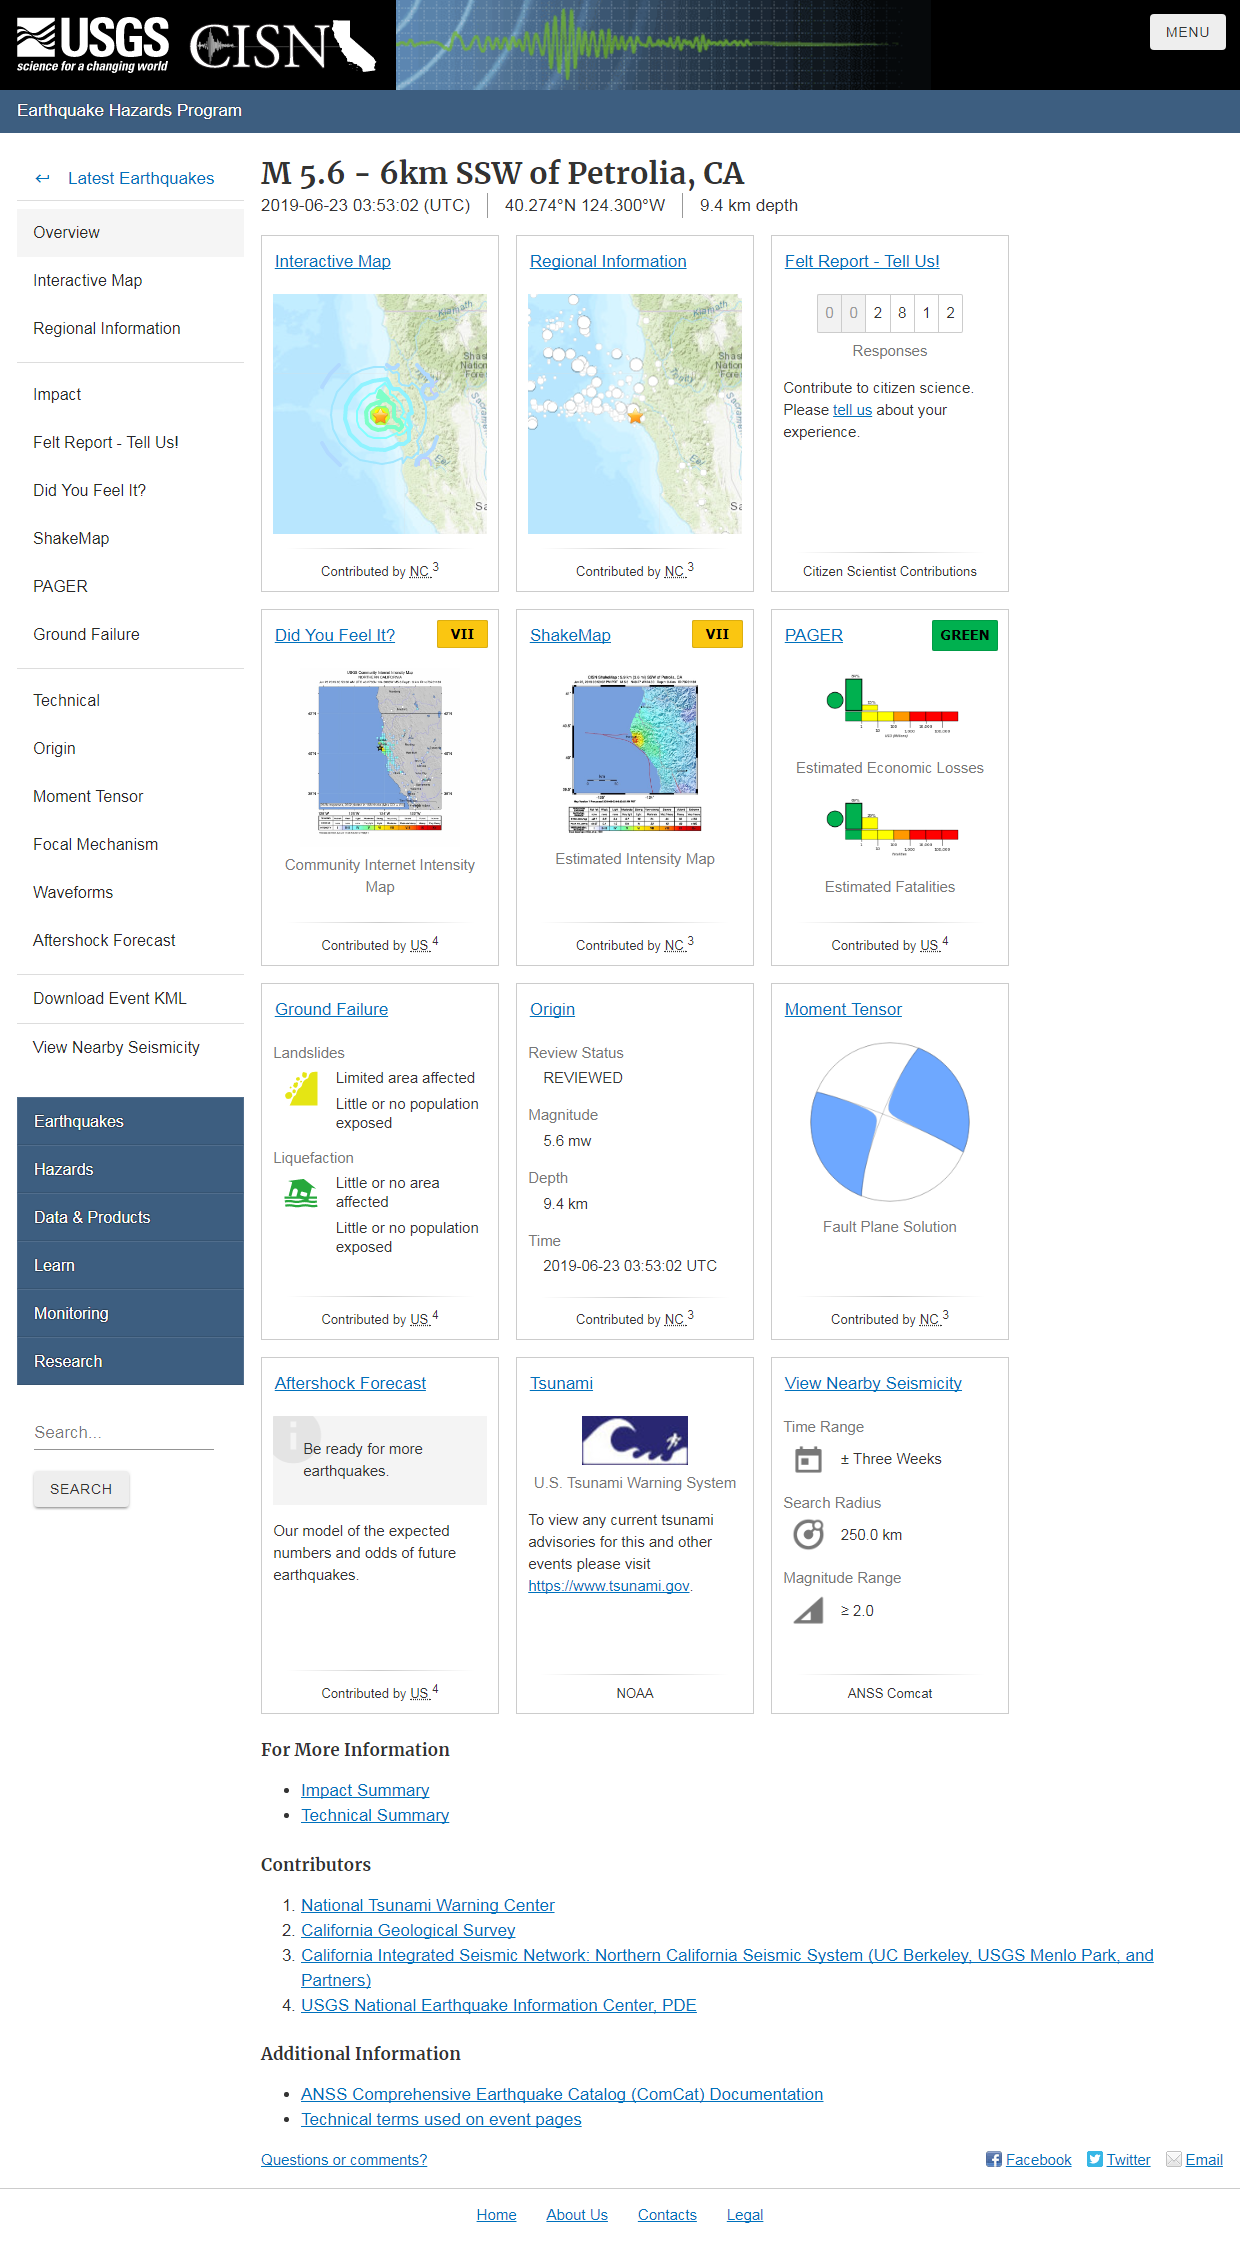Expand the Data & Products section
This screenshot has height=2256, width=1240.
tap(130, 1218)
